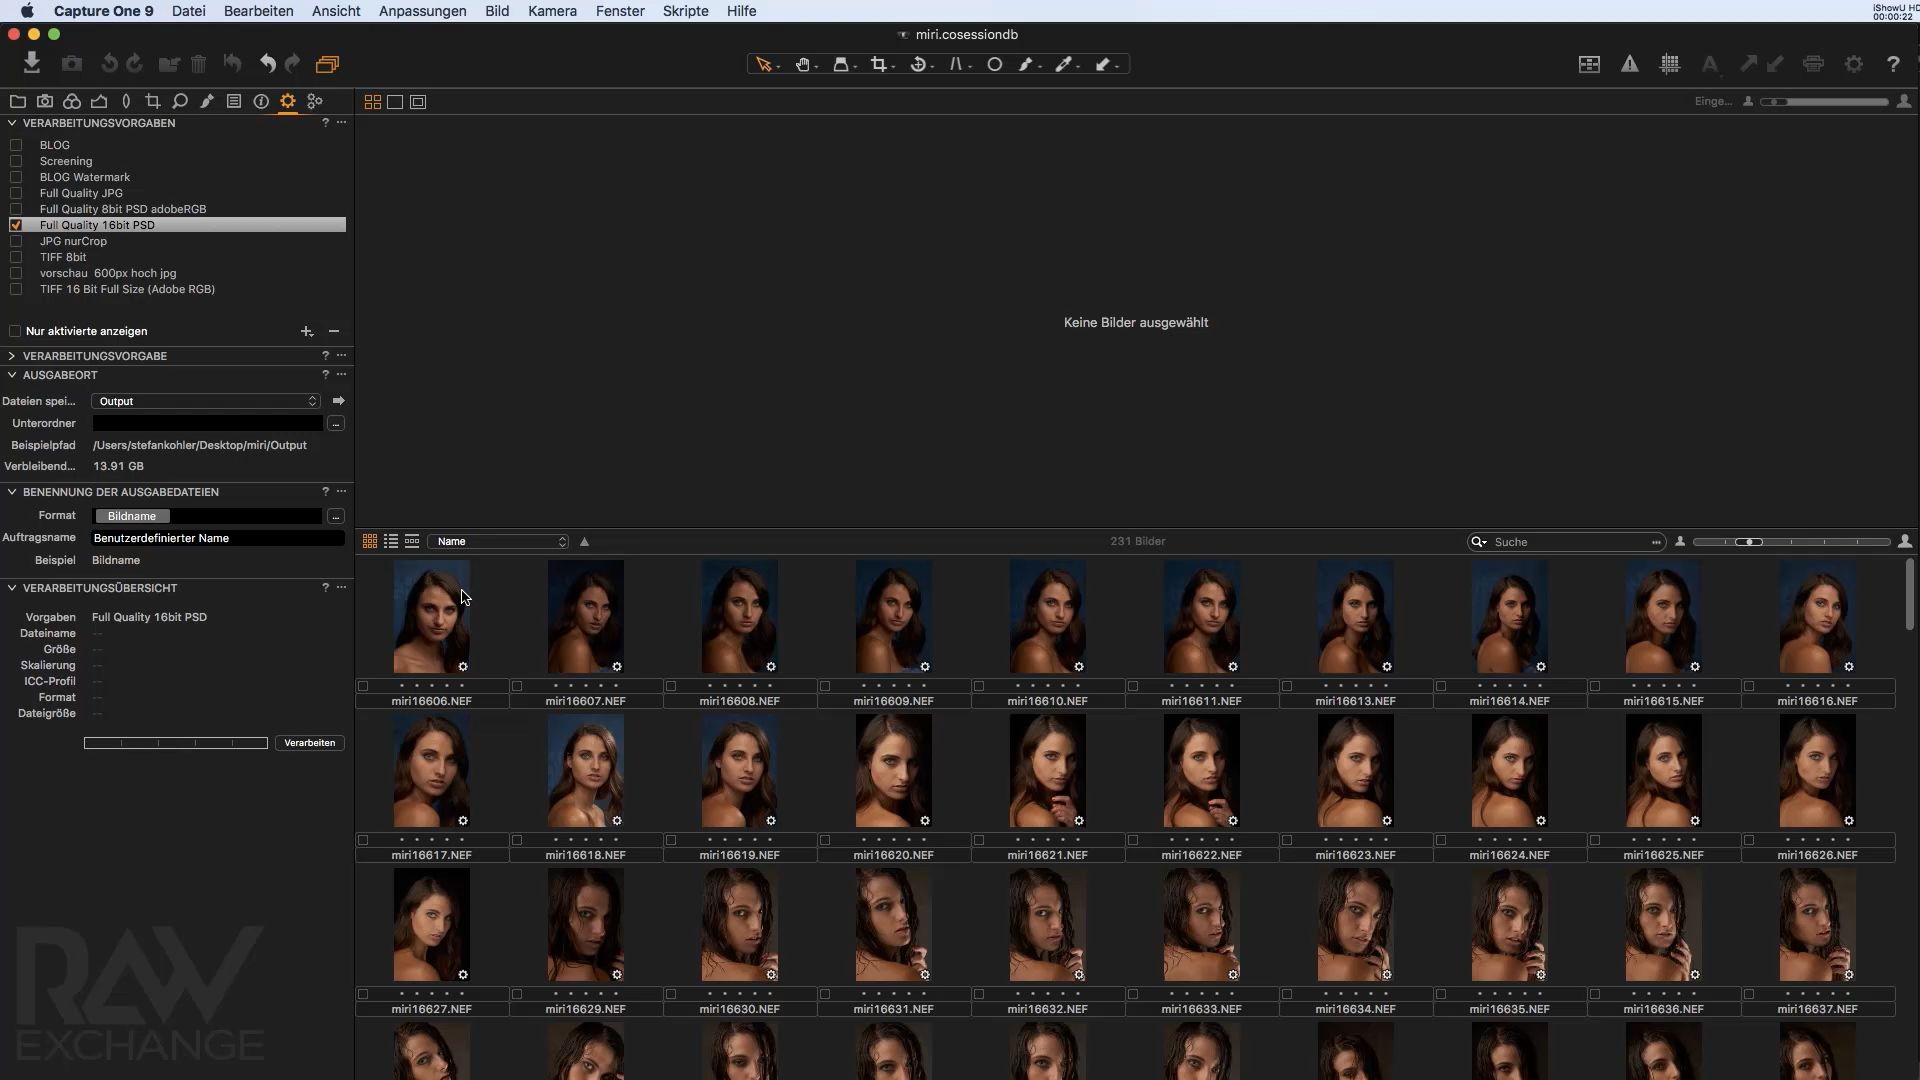Image resolution: width=1920 pixels, height=1080 pixels.
Task: Enable the Screening recipe checkbox
Action: coord(16,161)
